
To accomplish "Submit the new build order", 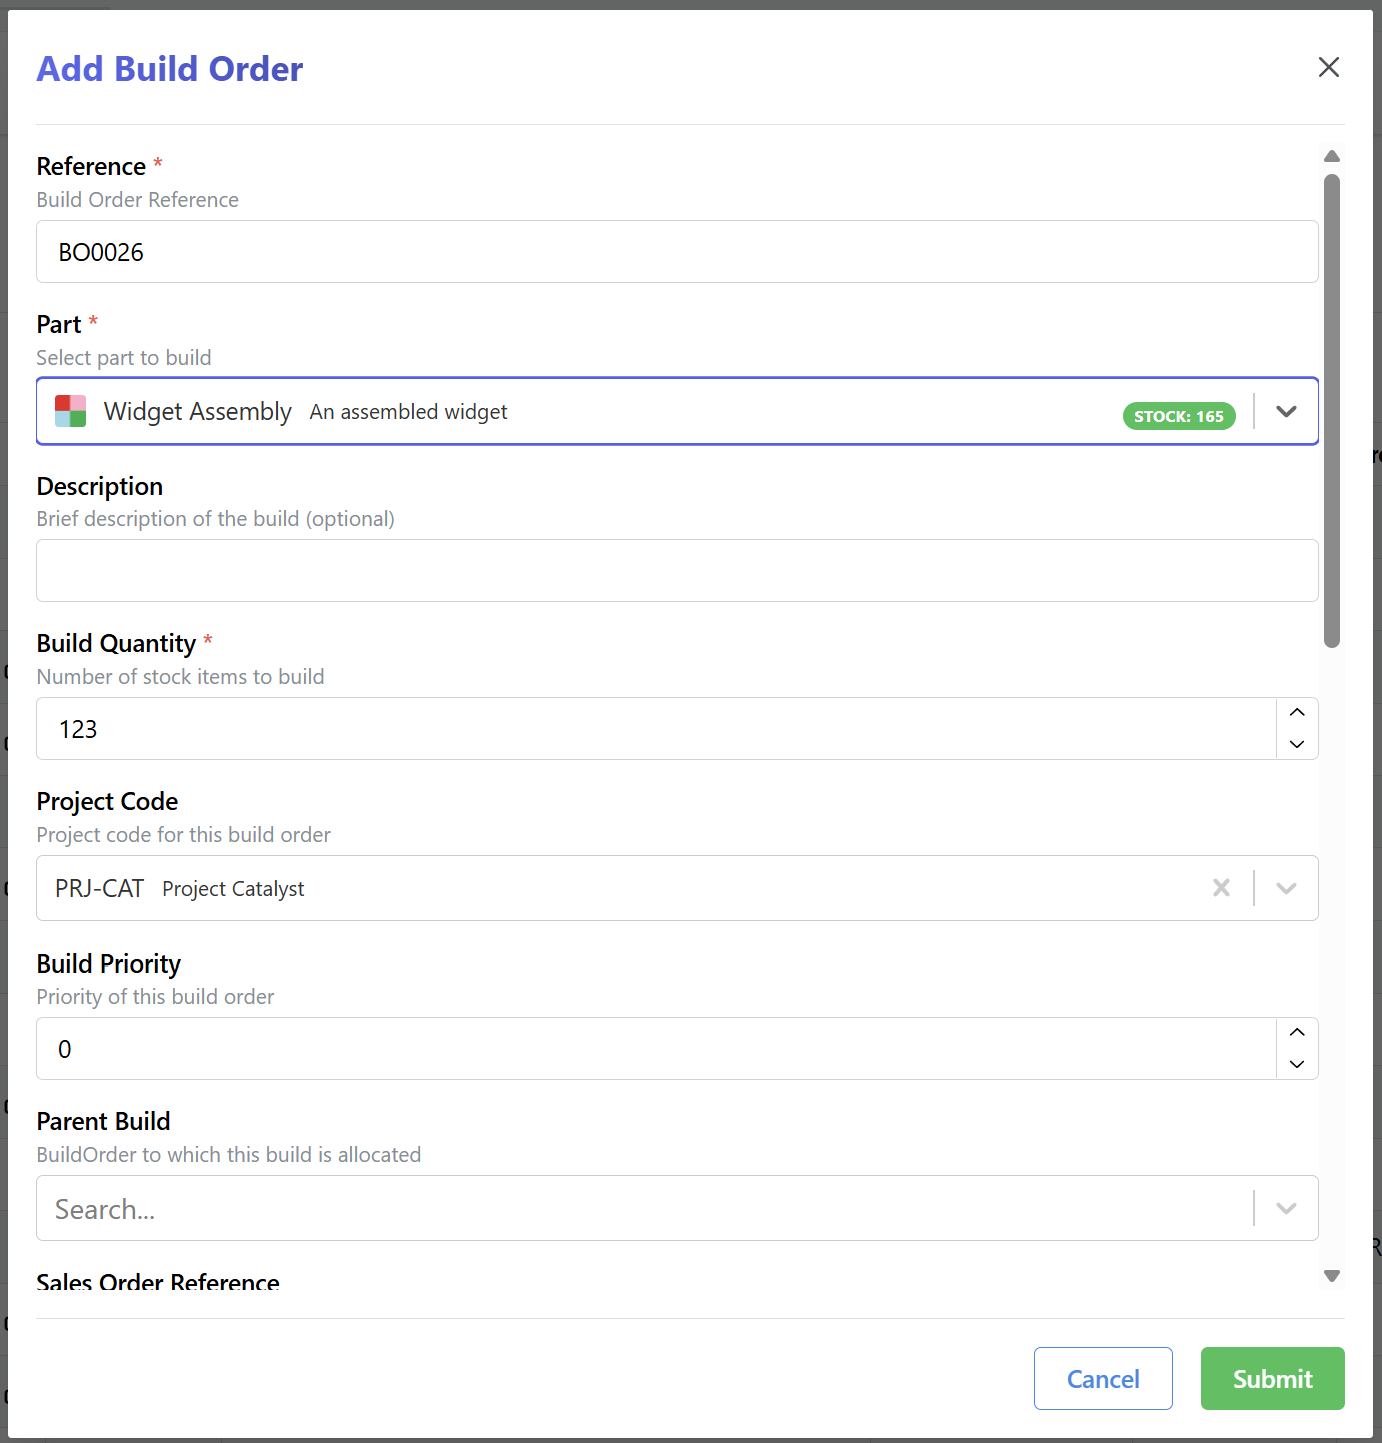I will (x=1272, y=1378).
